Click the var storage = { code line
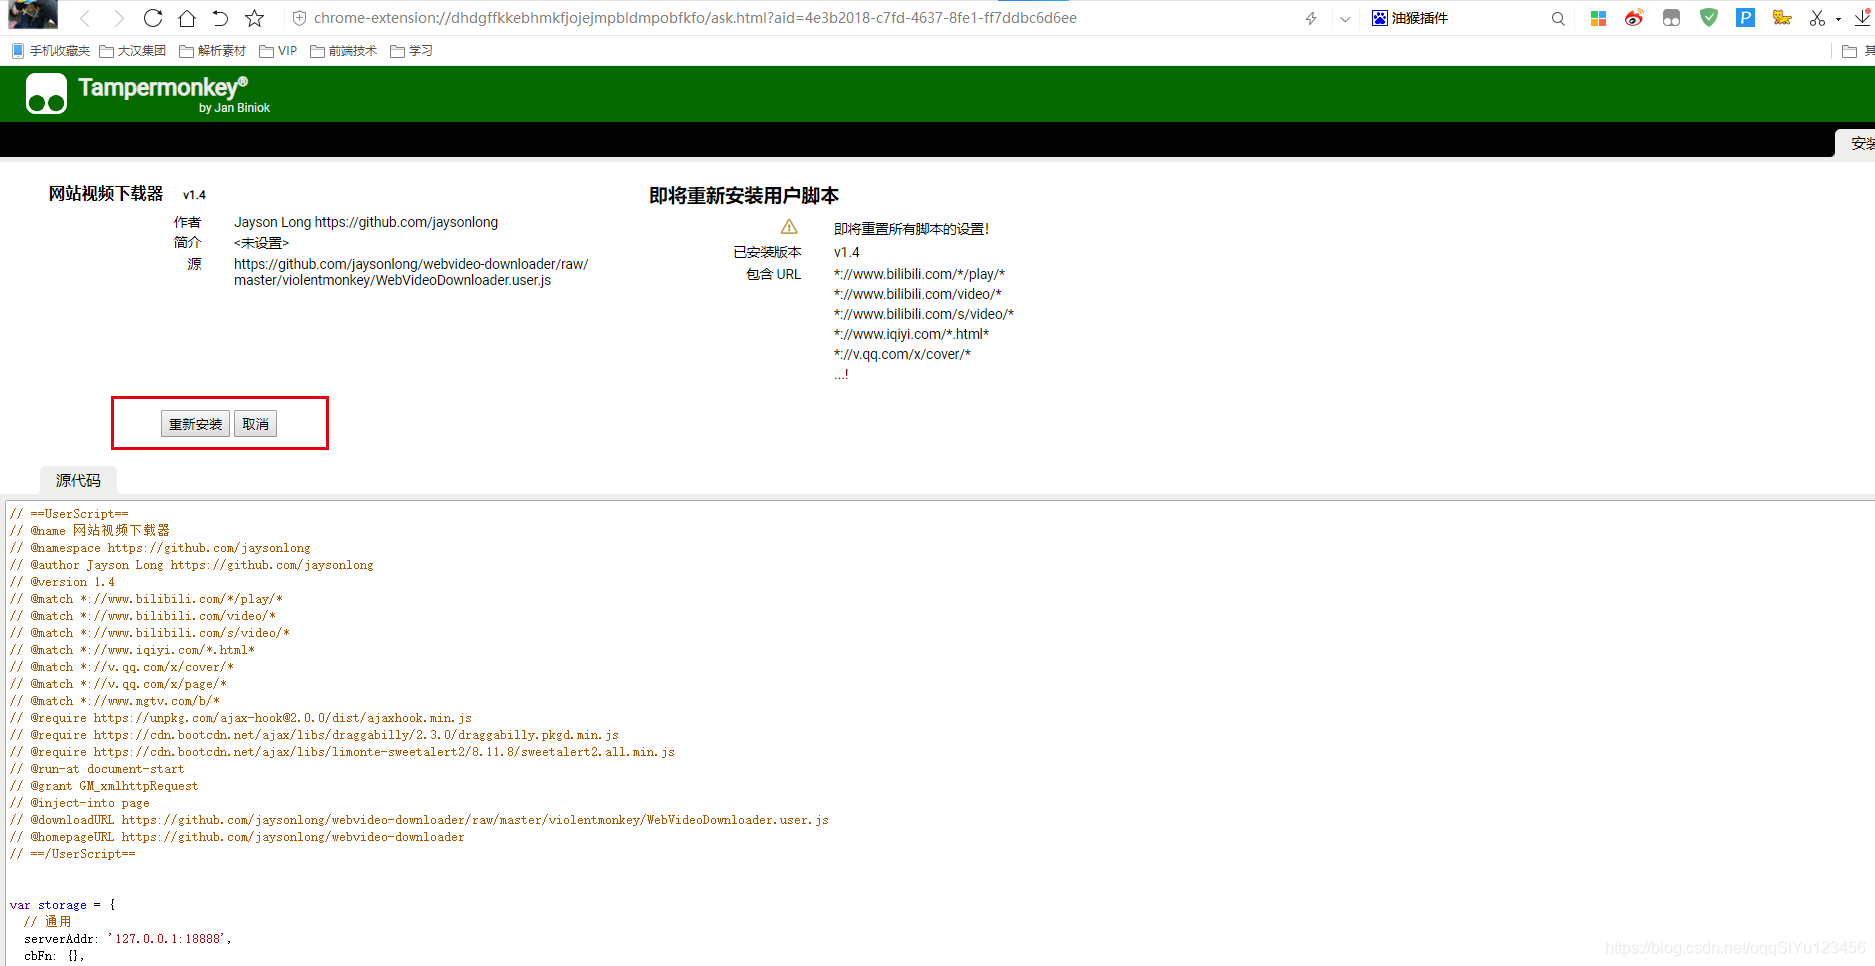 pyautogui.click(x=62, y=905)
